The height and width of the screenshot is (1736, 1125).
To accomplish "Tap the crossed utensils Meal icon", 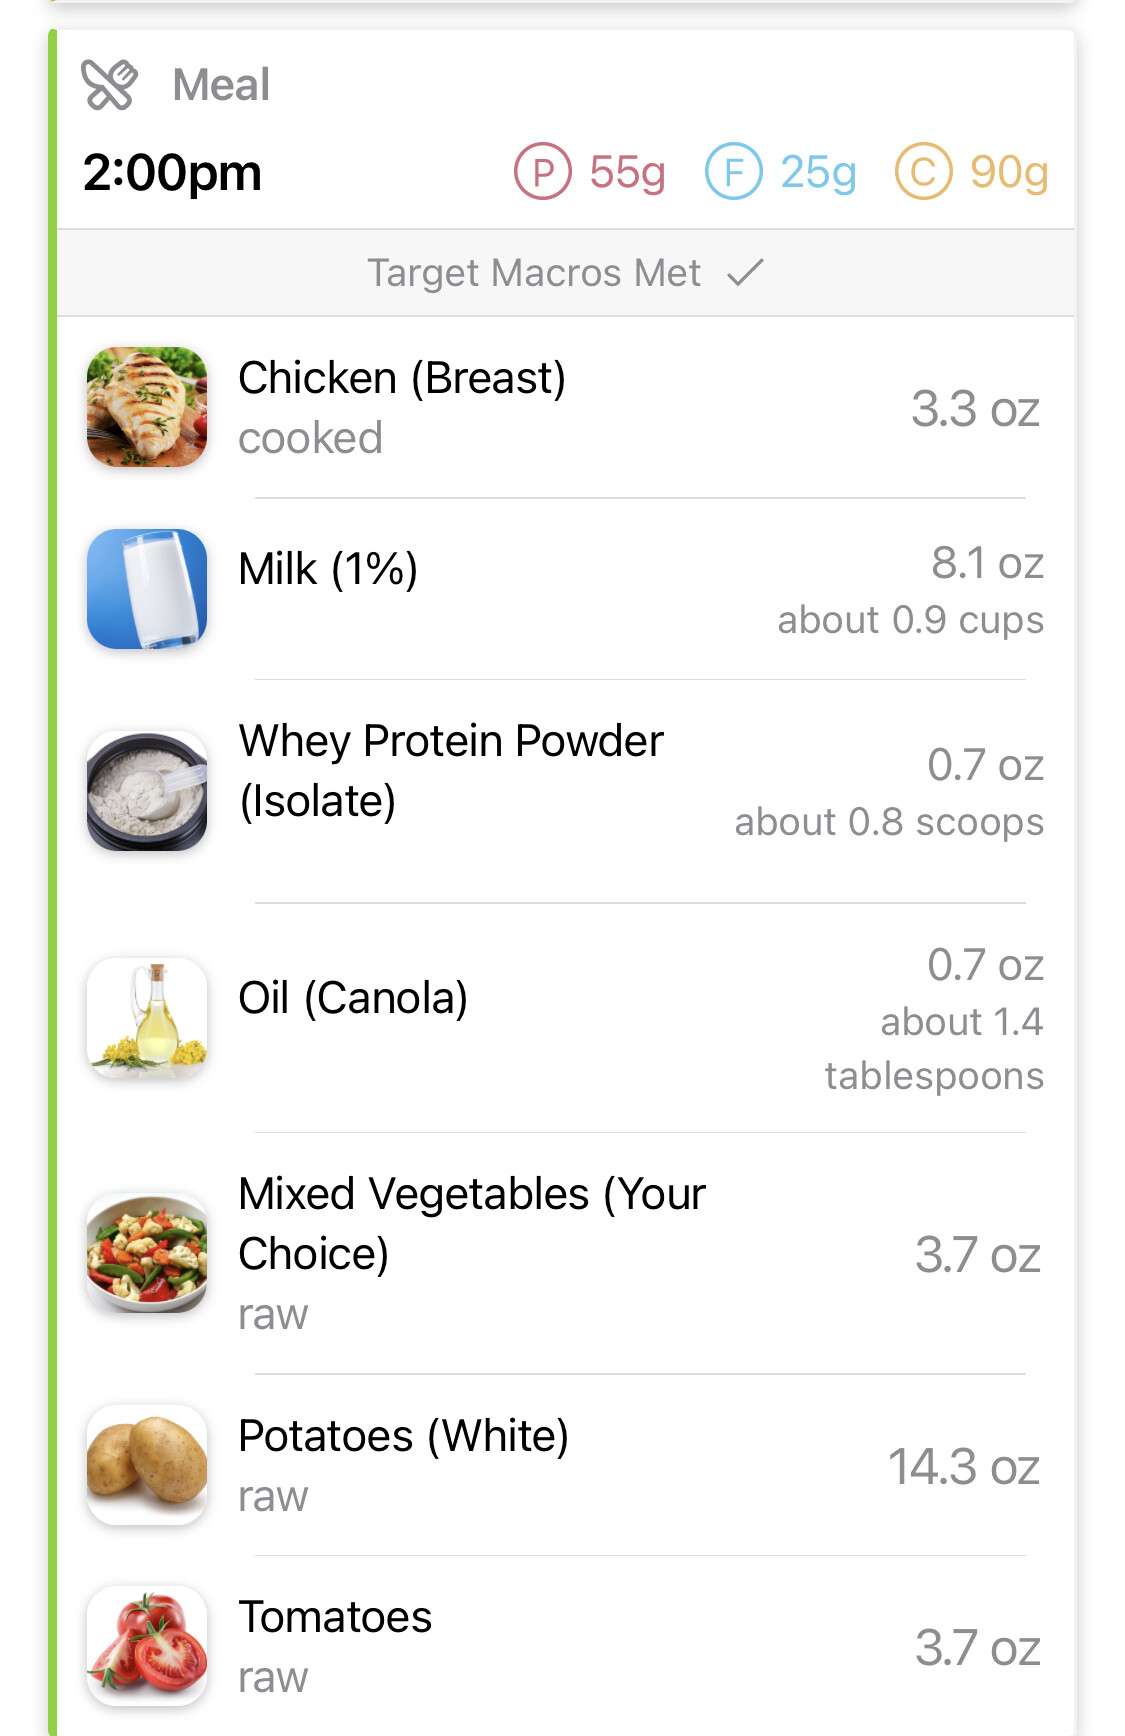I will click(109, 85).
